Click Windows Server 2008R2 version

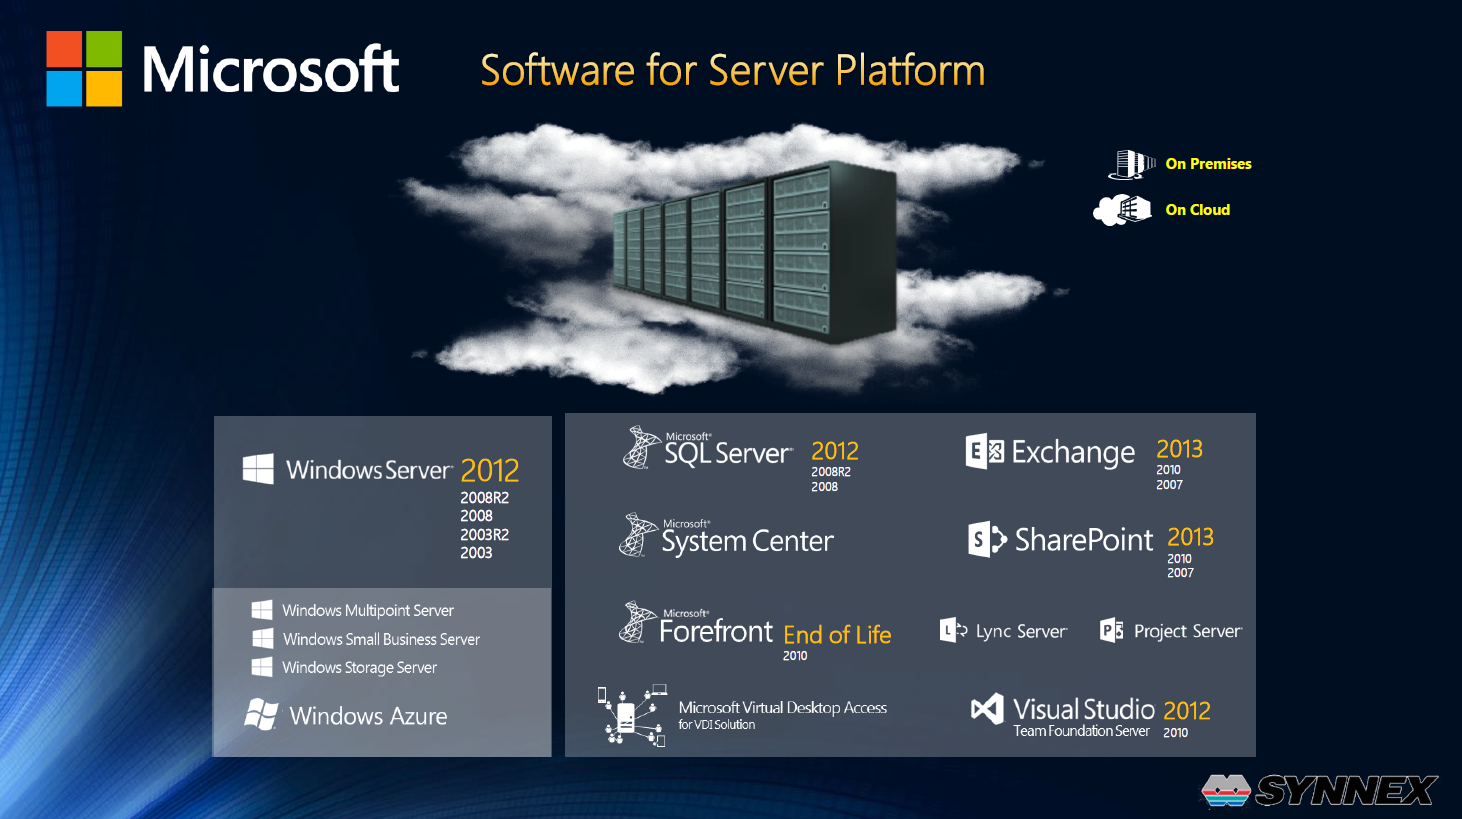click(485, 498)
